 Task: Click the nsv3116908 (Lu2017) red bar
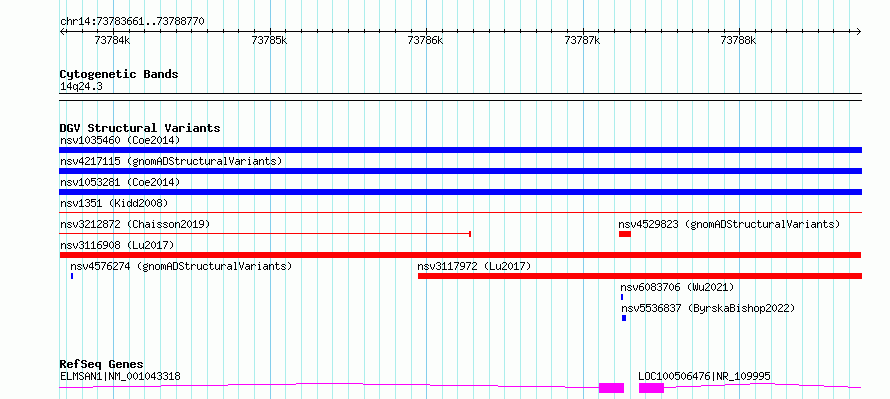point(460,255)
